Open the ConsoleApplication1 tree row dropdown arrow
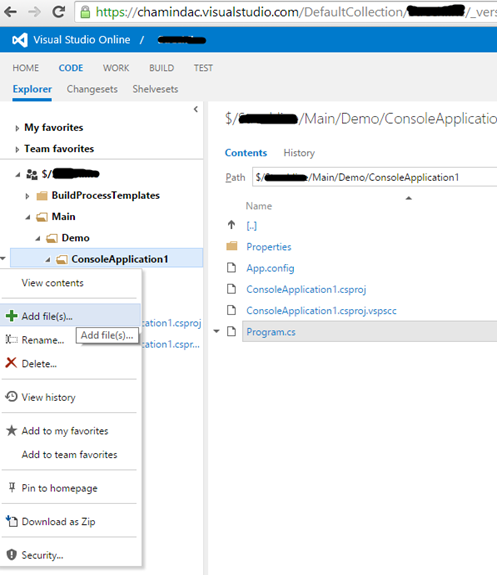The width and height of the screenshot is (497, 575). tap(3, 259)
